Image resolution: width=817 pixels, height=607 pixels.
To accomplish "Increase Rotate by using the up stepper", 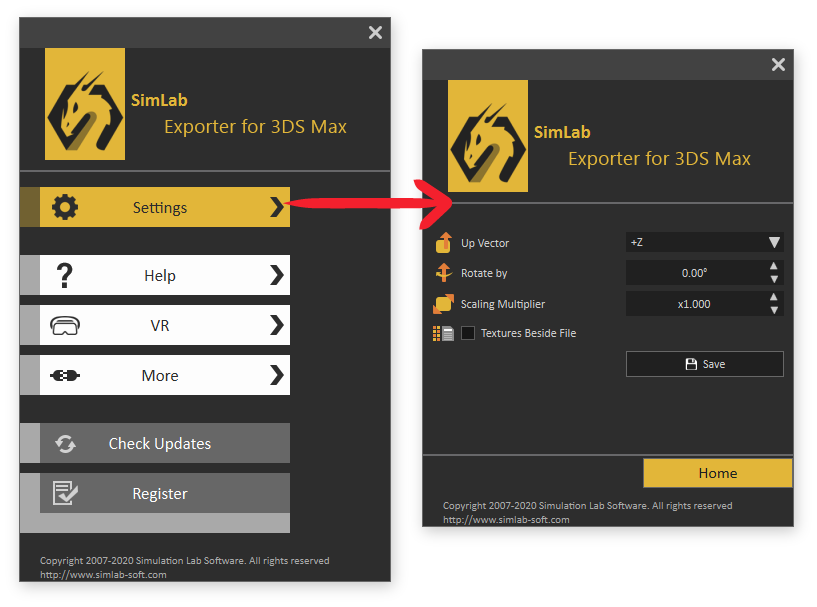I will pos(774,268).
